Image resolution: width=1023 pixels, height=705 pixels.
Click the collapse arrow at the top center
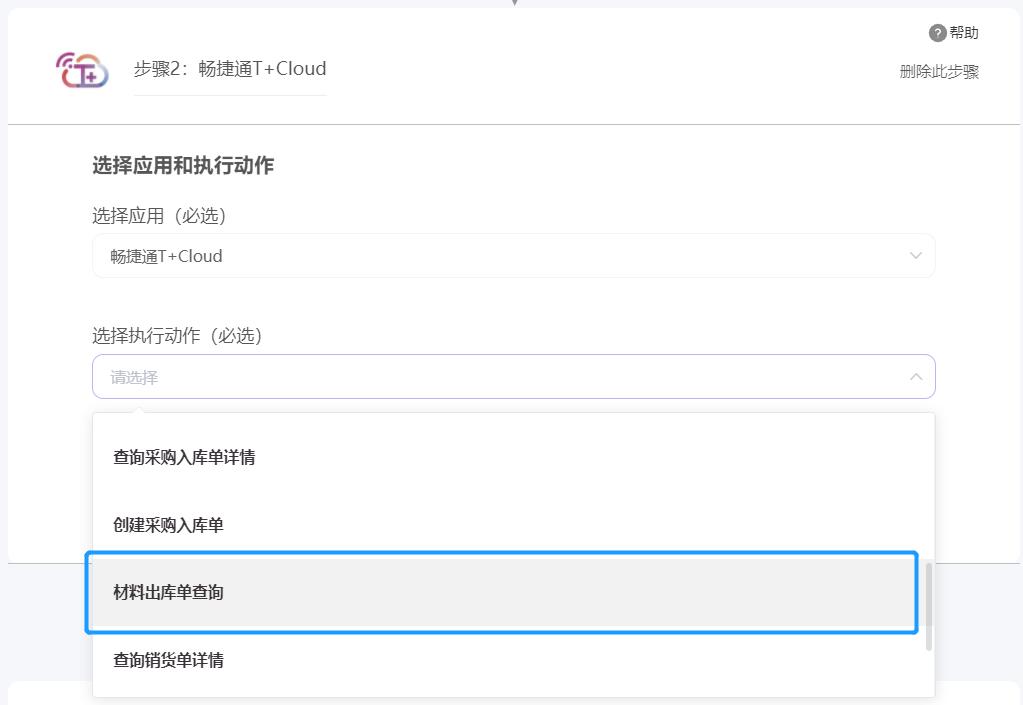(514, 5)
